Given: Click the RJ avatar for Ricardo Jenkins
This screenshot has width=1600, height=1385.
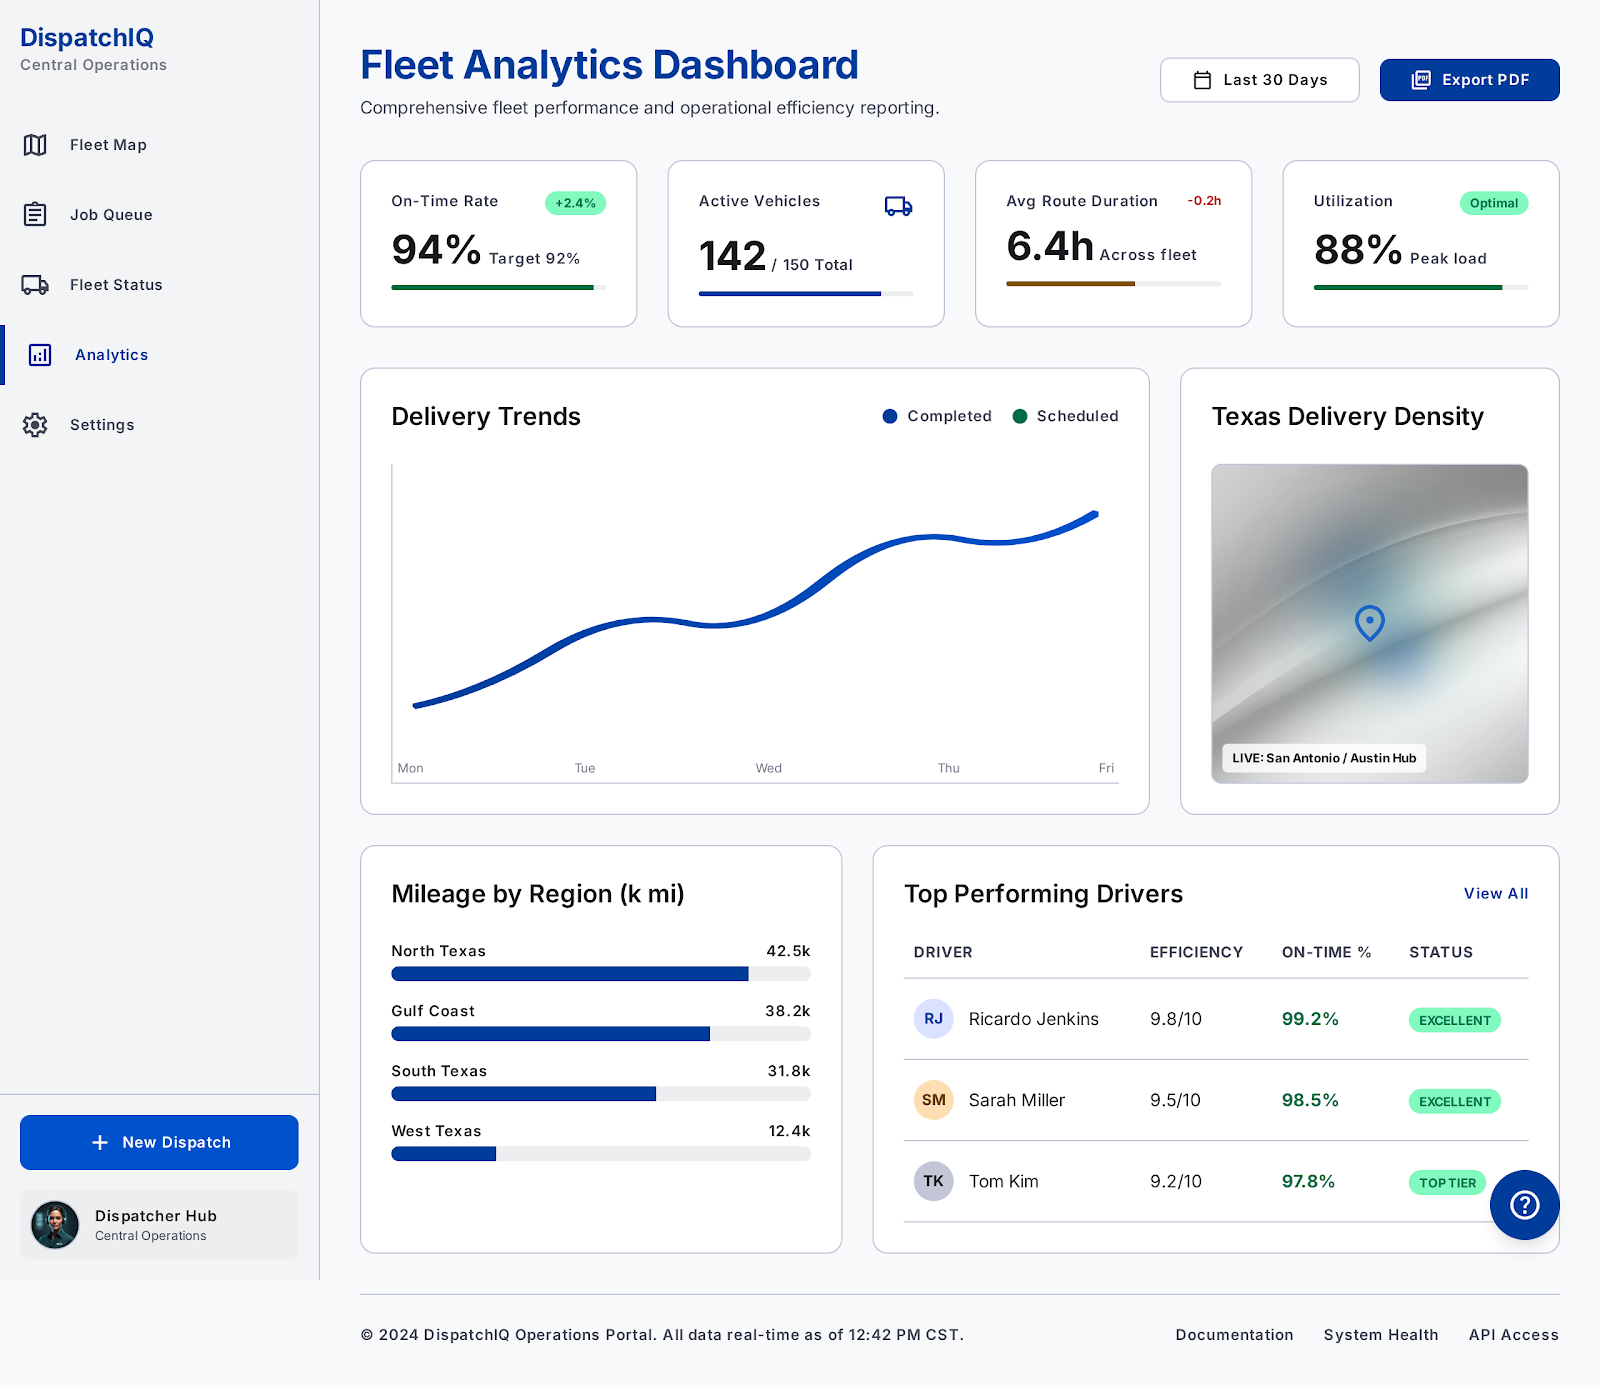Looking at the screenshot, I should click(934, 1019).
